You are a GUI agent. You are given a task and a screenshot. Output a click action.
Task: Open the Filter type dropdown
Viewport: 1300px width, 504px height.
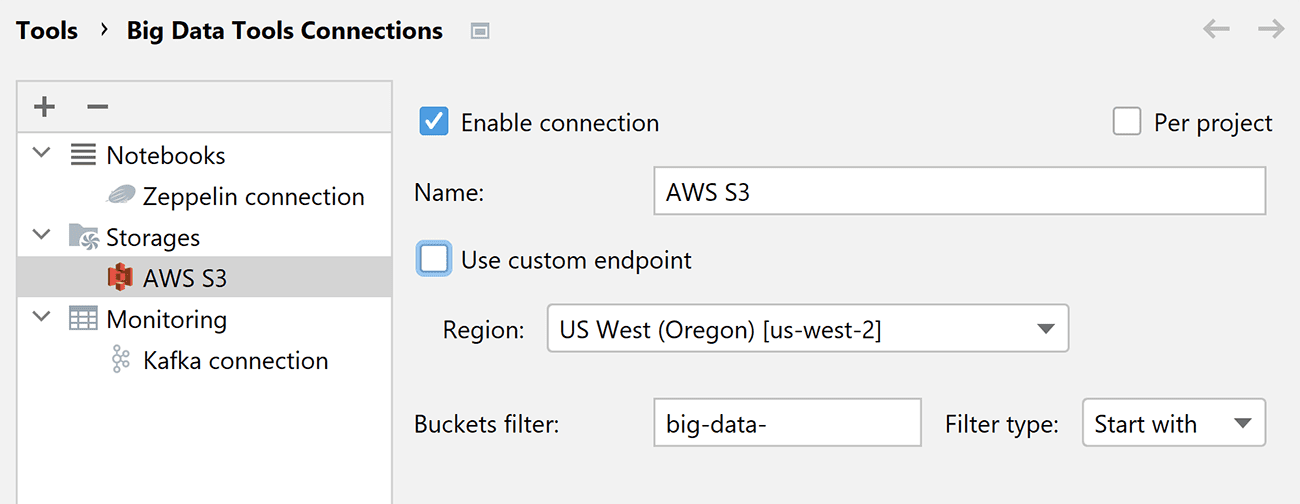[1174, 423]
